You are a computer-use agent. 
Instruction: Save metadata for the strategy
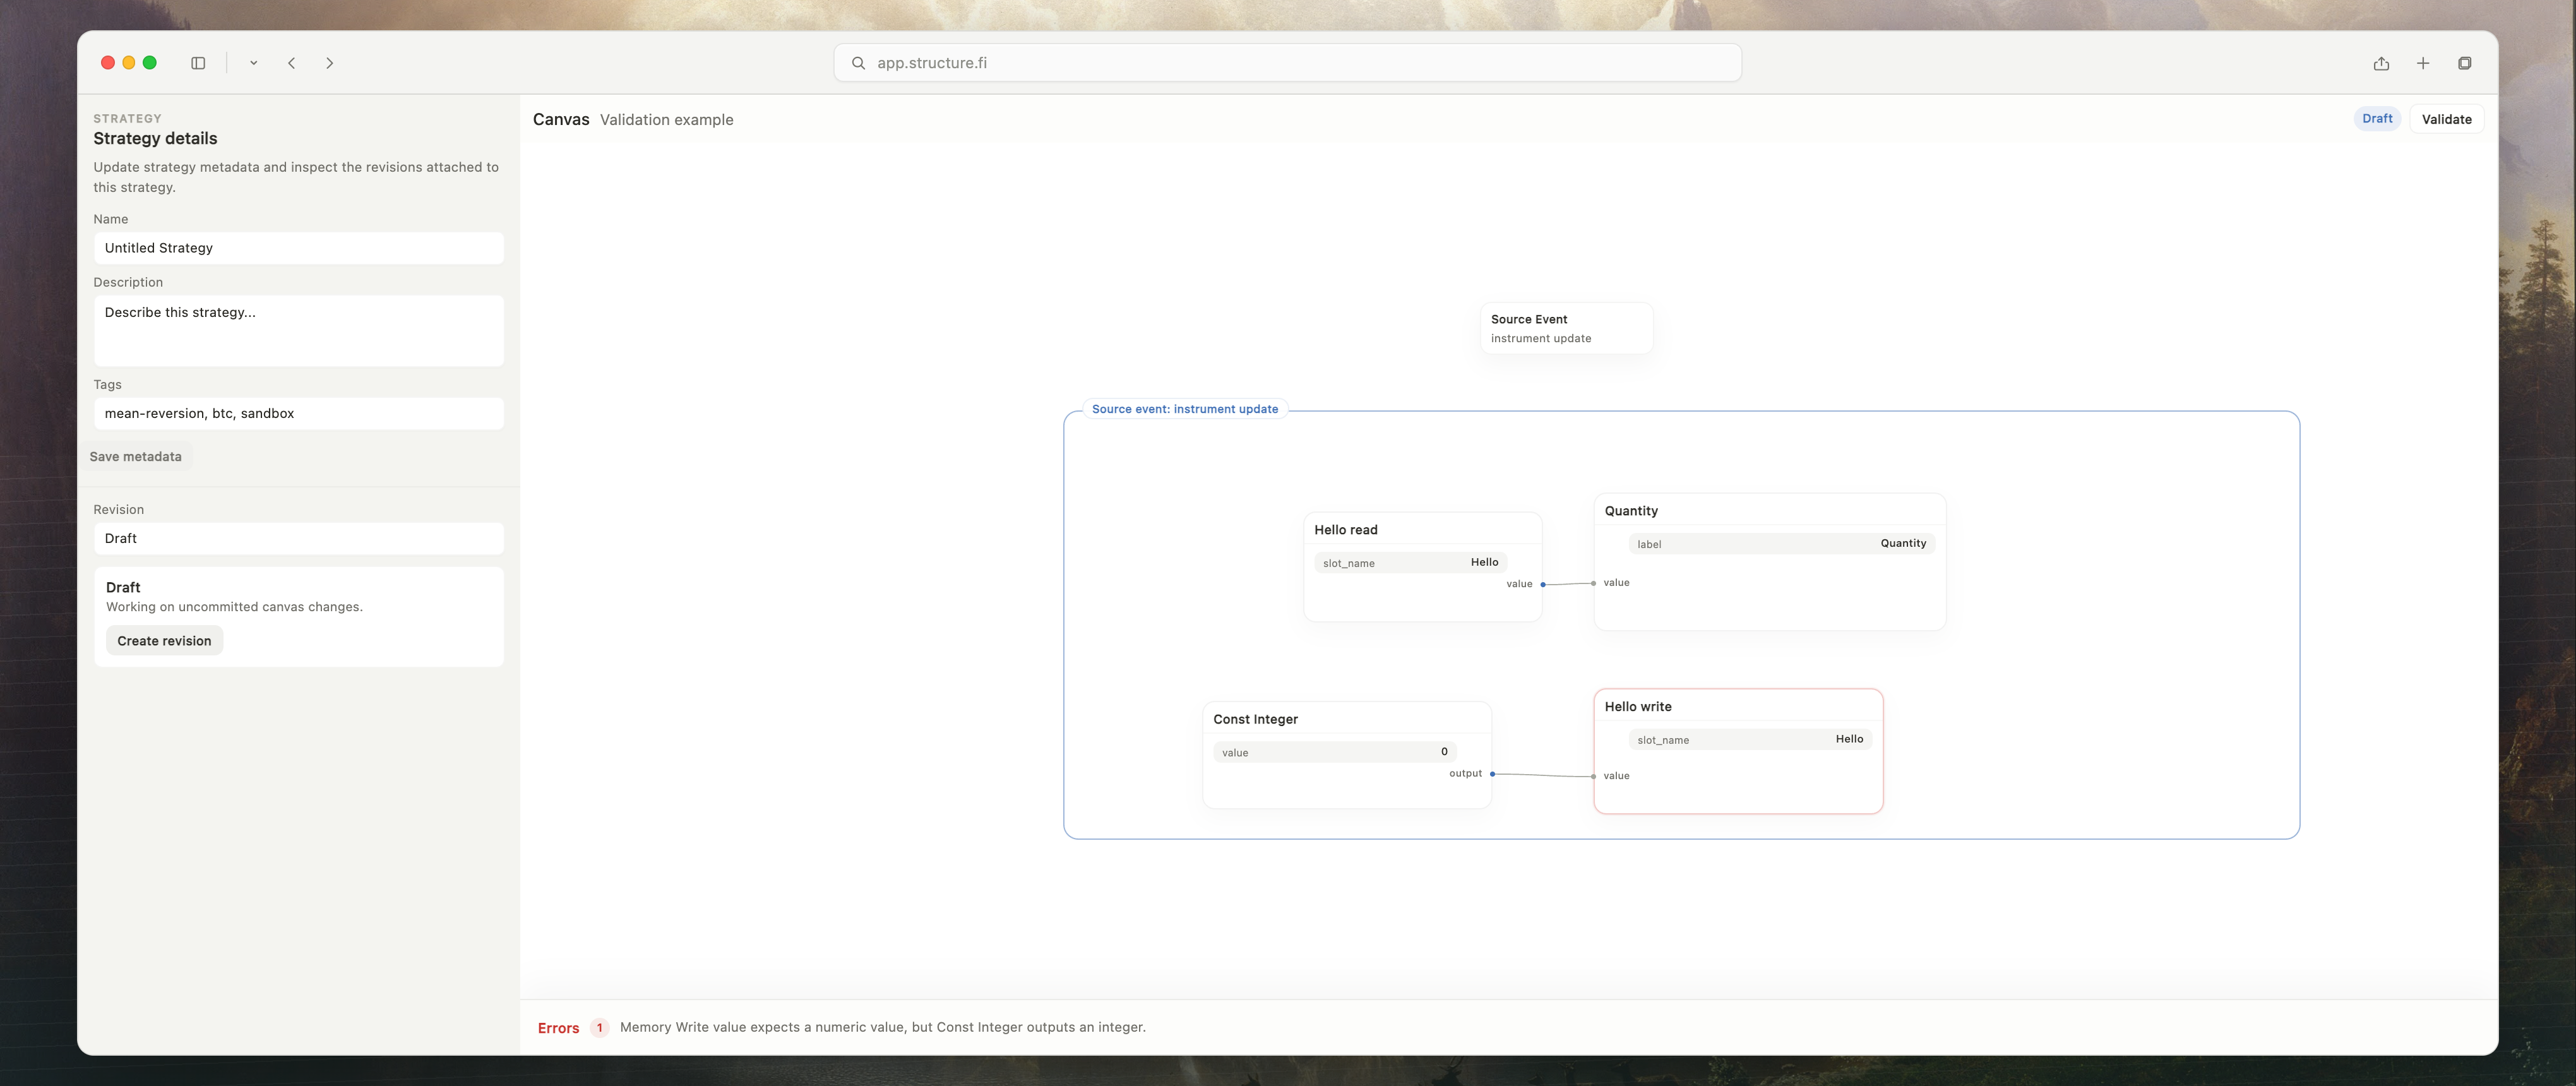[x=136, y=457]
